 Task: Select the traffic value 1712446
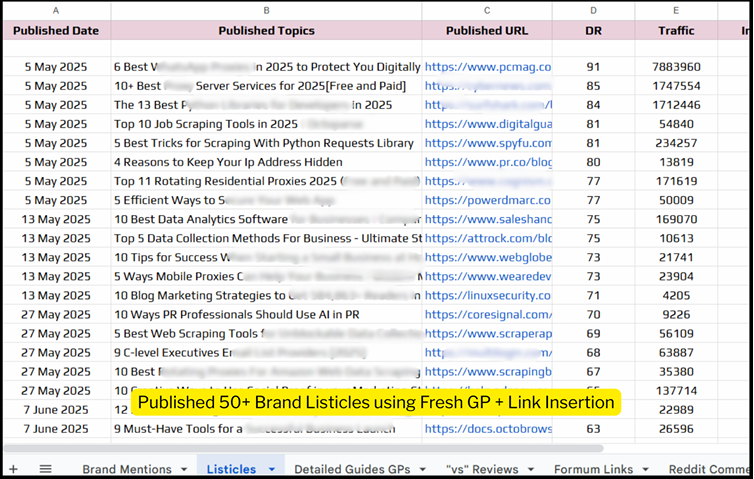click(676, 105)
